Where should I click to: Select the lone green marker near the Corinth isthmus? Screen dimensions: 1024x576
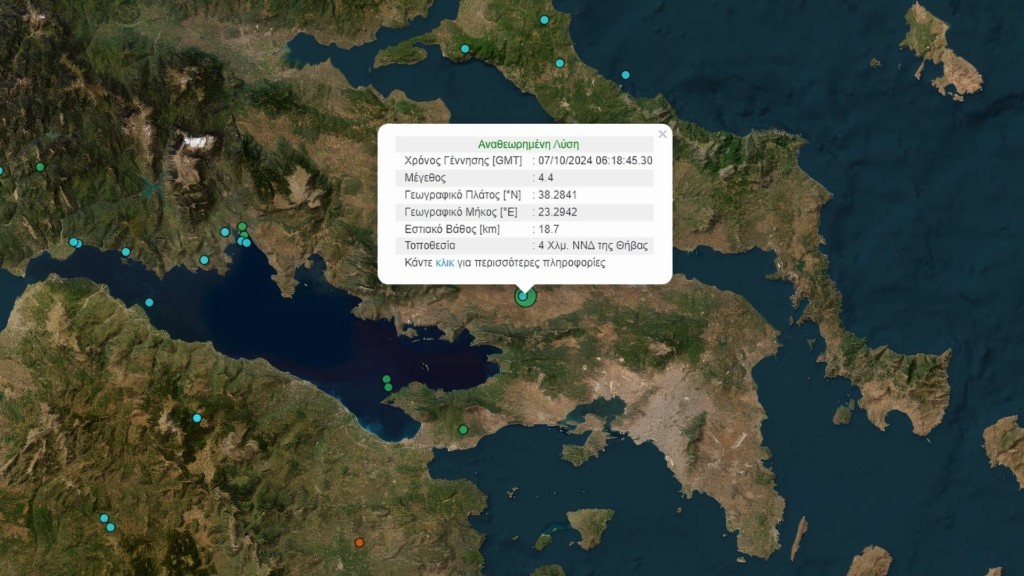(x=463, y=430)
